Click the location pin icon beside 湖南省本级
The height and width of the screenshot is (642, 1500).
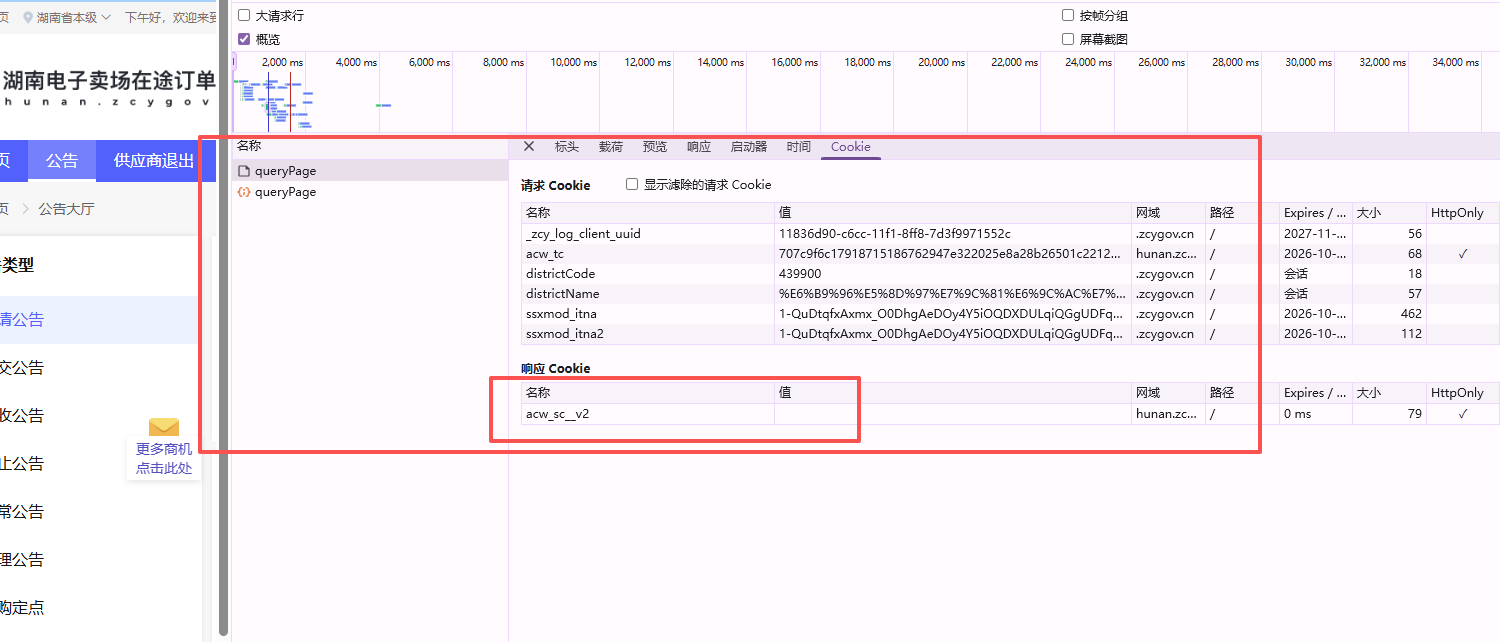point(28,18)
